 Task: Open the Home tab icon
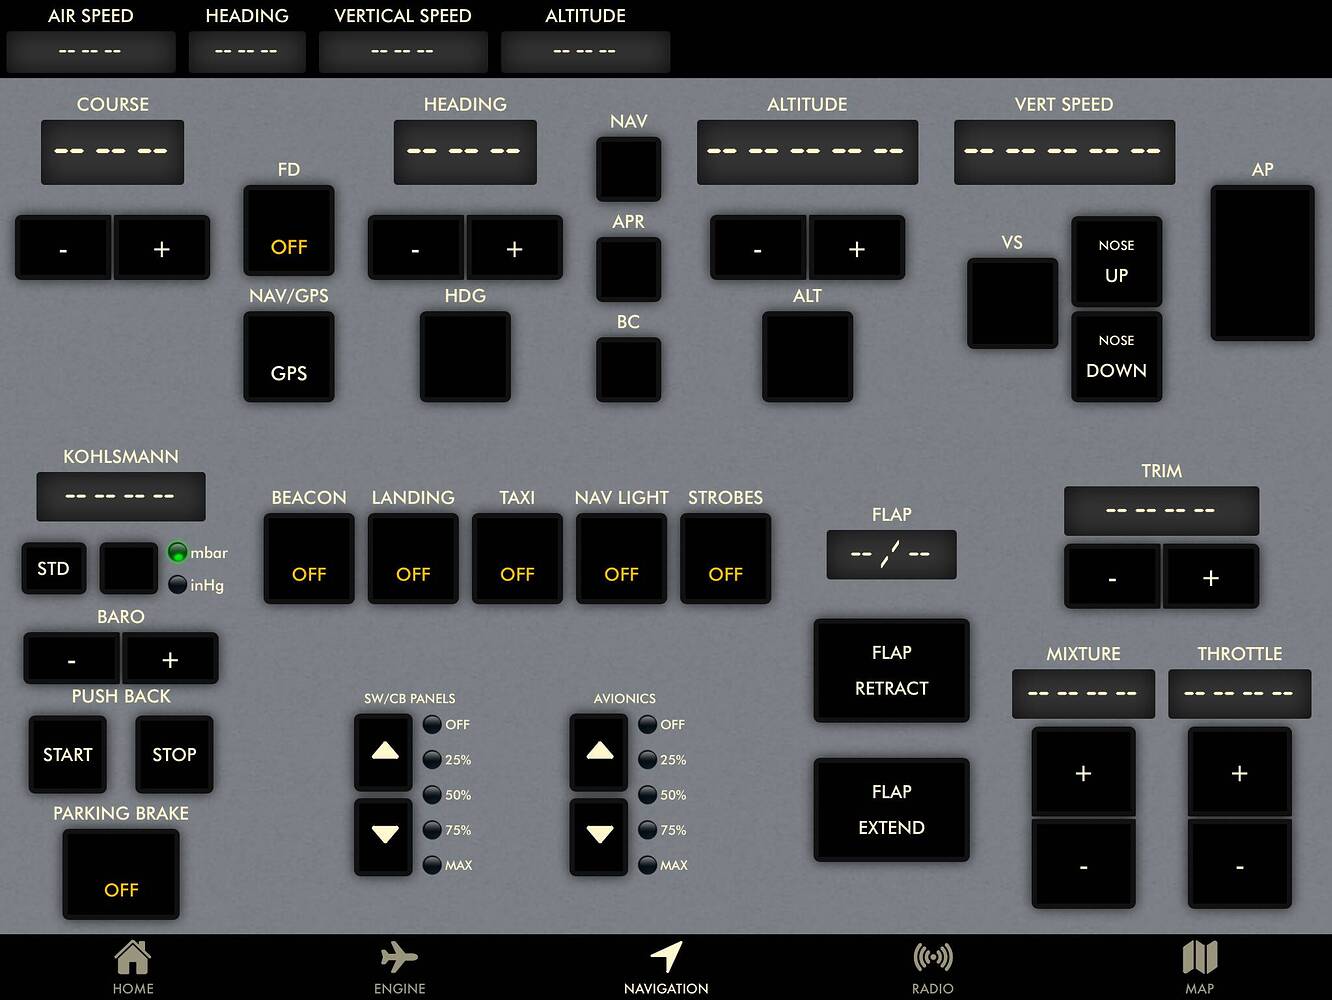tap(133, 958)
